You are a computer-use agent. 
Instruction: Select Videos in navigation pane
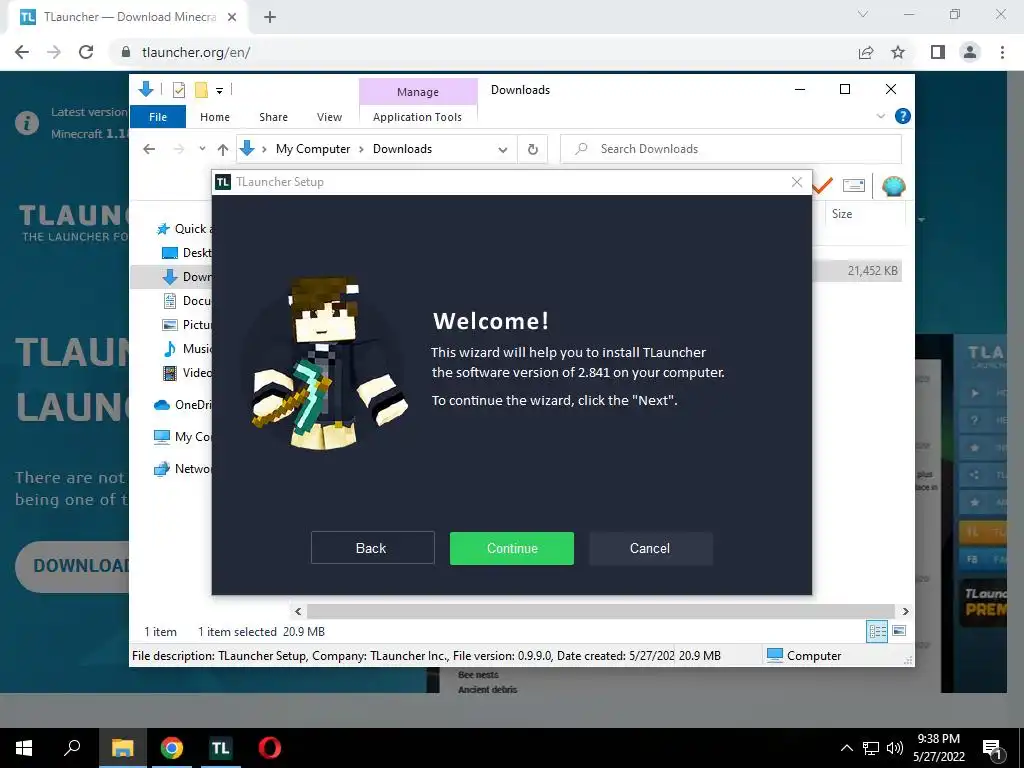(x=186, y=373)
